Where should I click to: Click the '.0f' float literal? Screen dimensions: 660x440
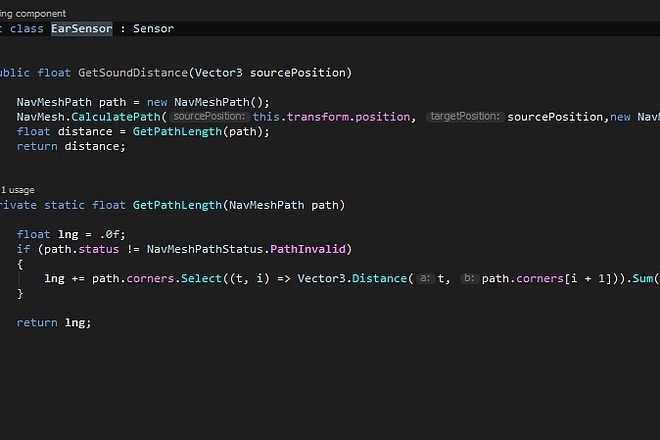pyautogui.click(x=109, y=234)
